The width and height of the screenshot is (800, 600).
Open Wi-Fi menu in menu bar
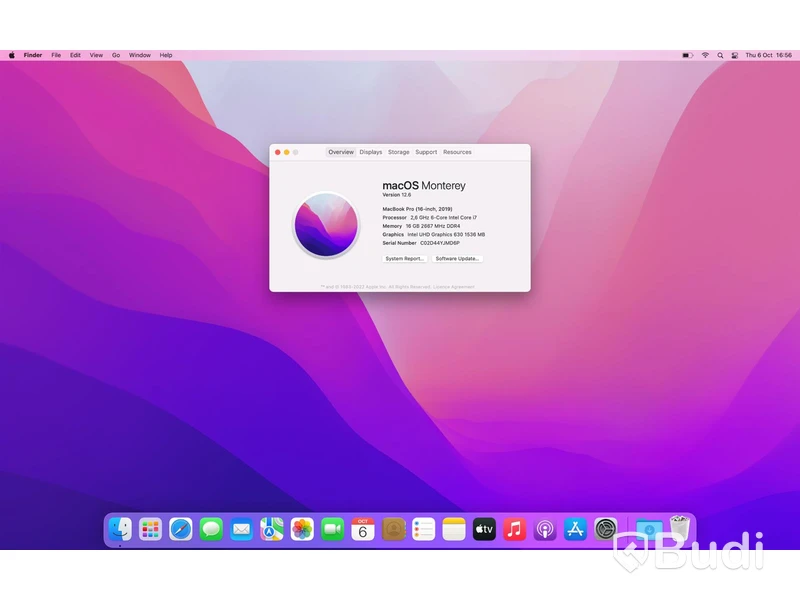tap(705, 55)
